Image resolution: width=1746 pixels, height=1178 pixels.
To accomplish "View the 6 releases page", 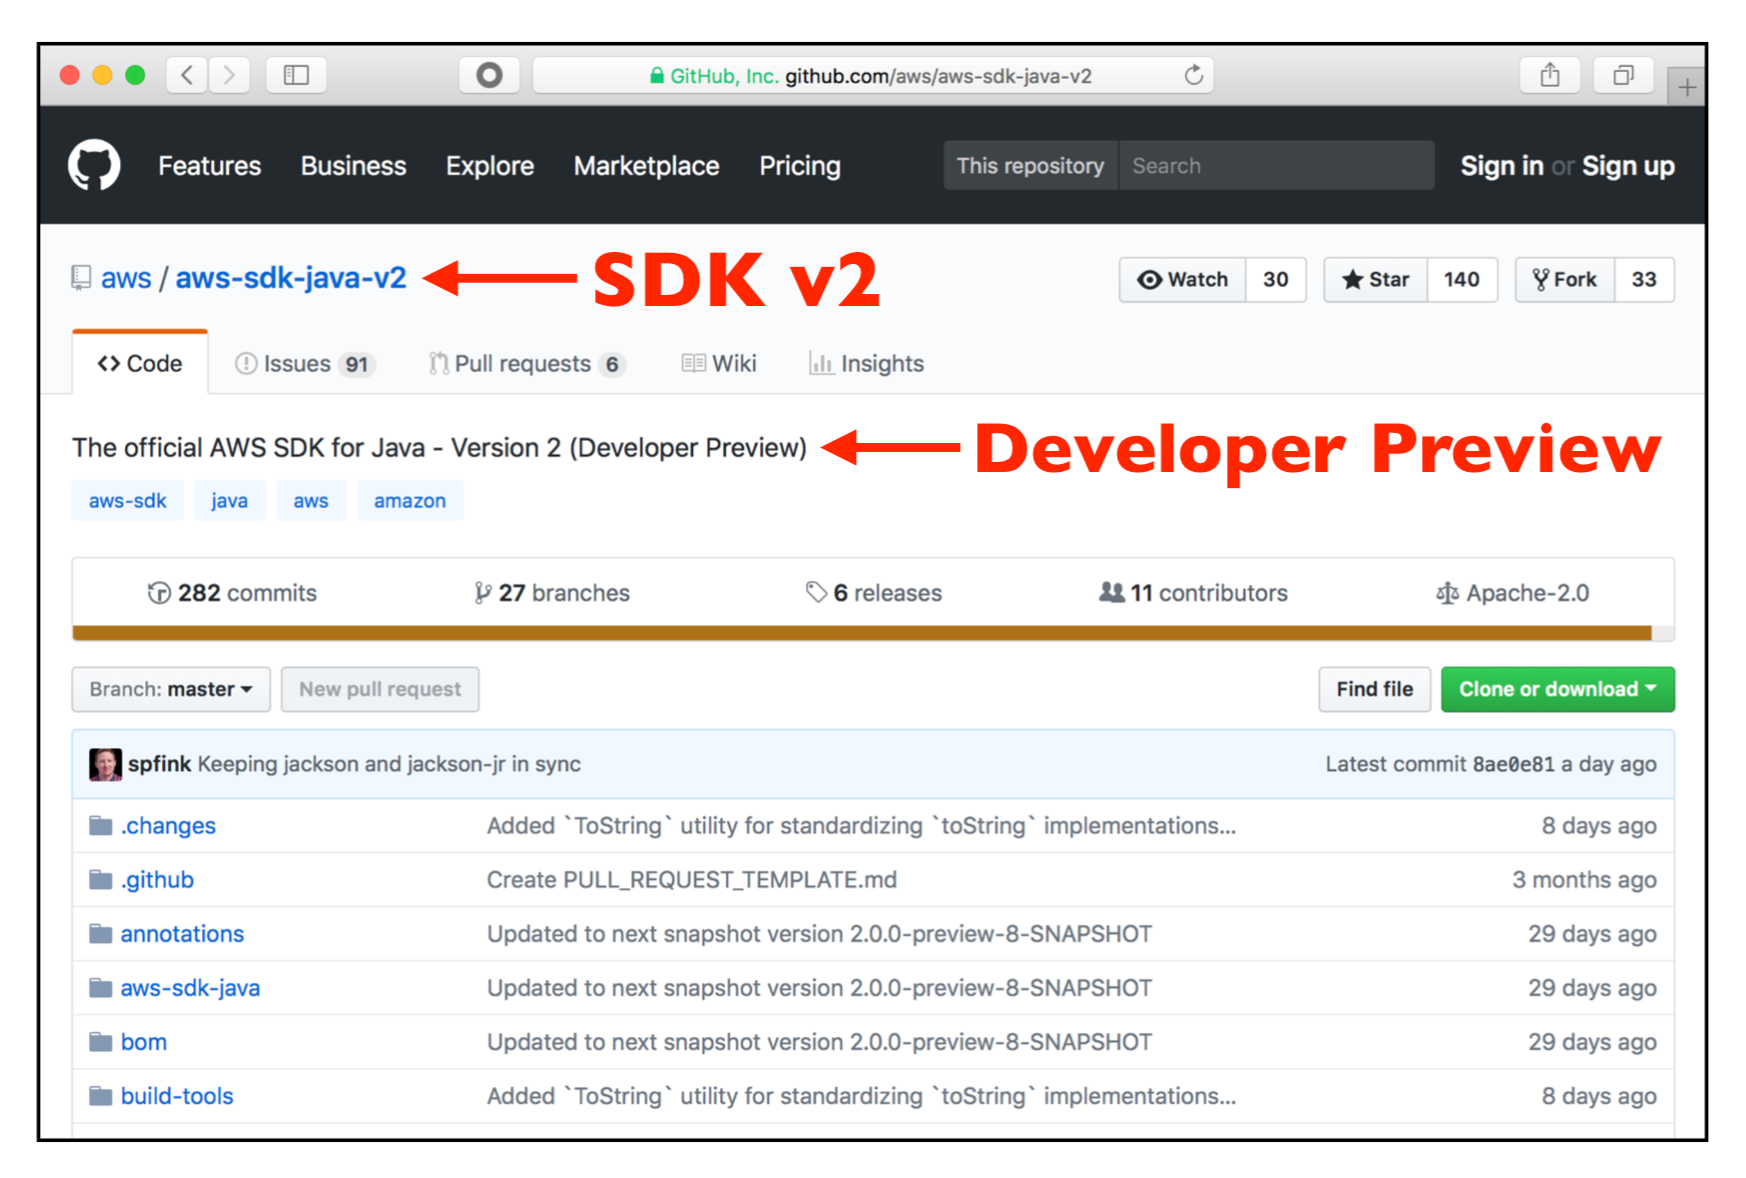I will (874, 593).
